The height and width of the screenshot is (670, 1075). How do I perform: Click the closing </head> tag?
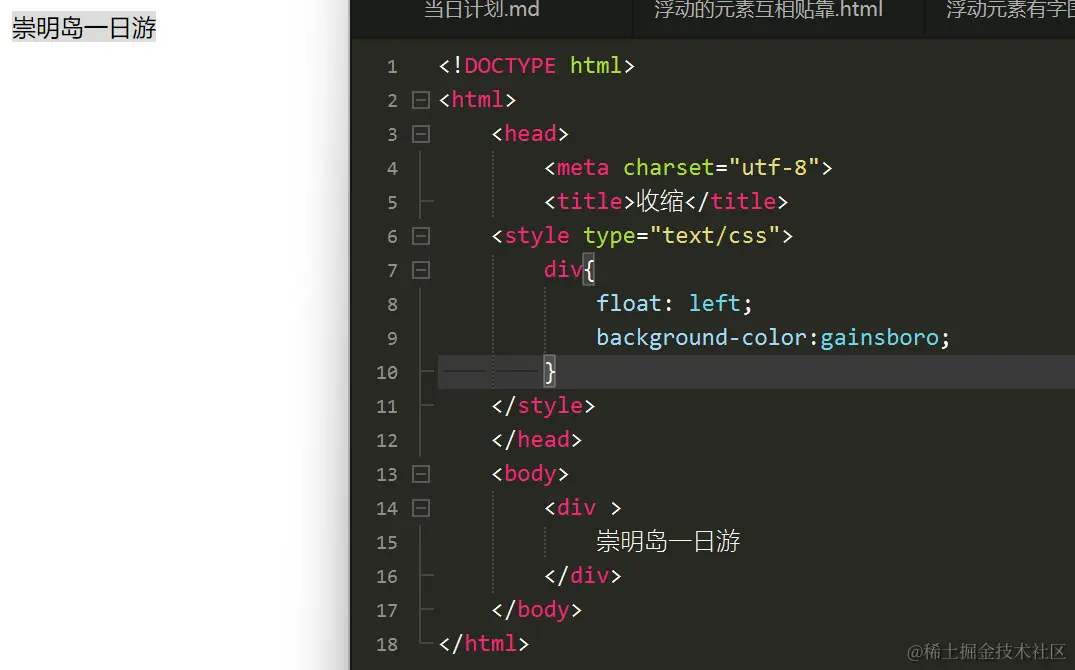(x=537, y=440)
